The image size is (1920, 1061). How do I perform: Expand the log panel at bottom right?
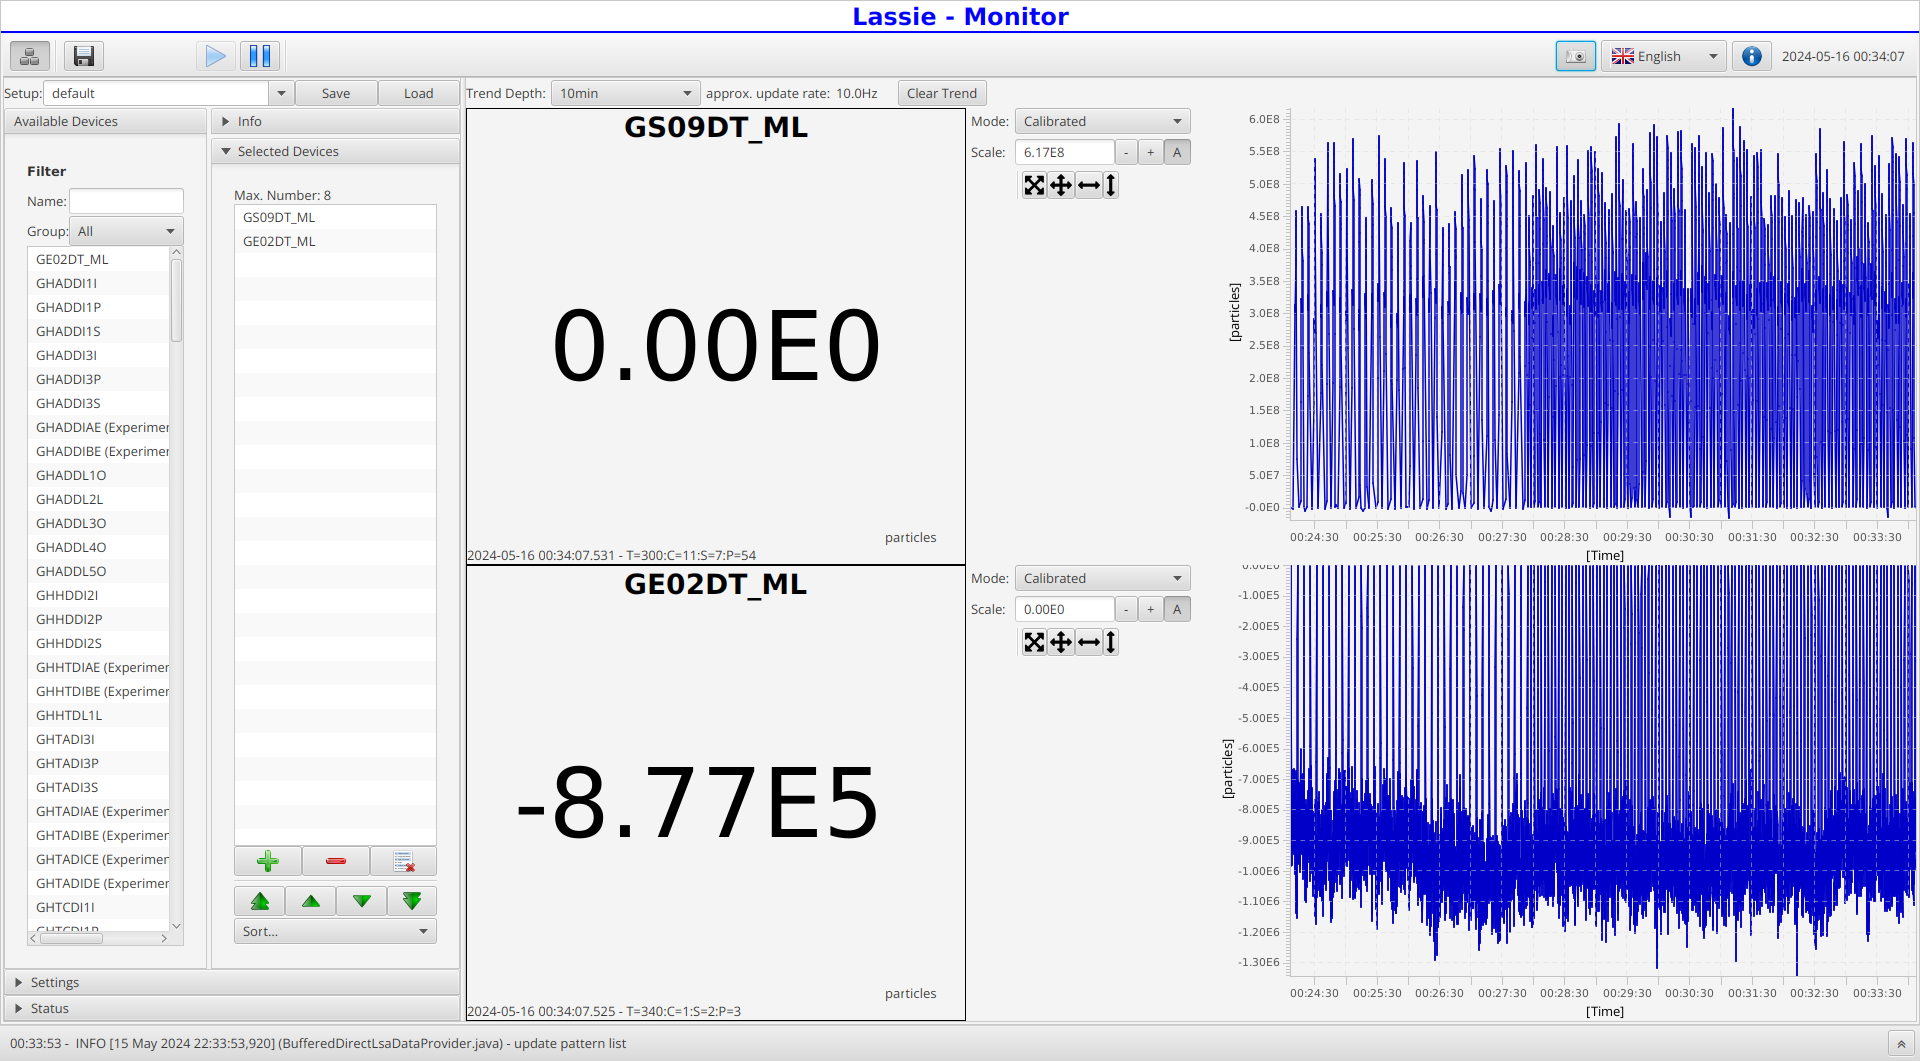1901,1044
